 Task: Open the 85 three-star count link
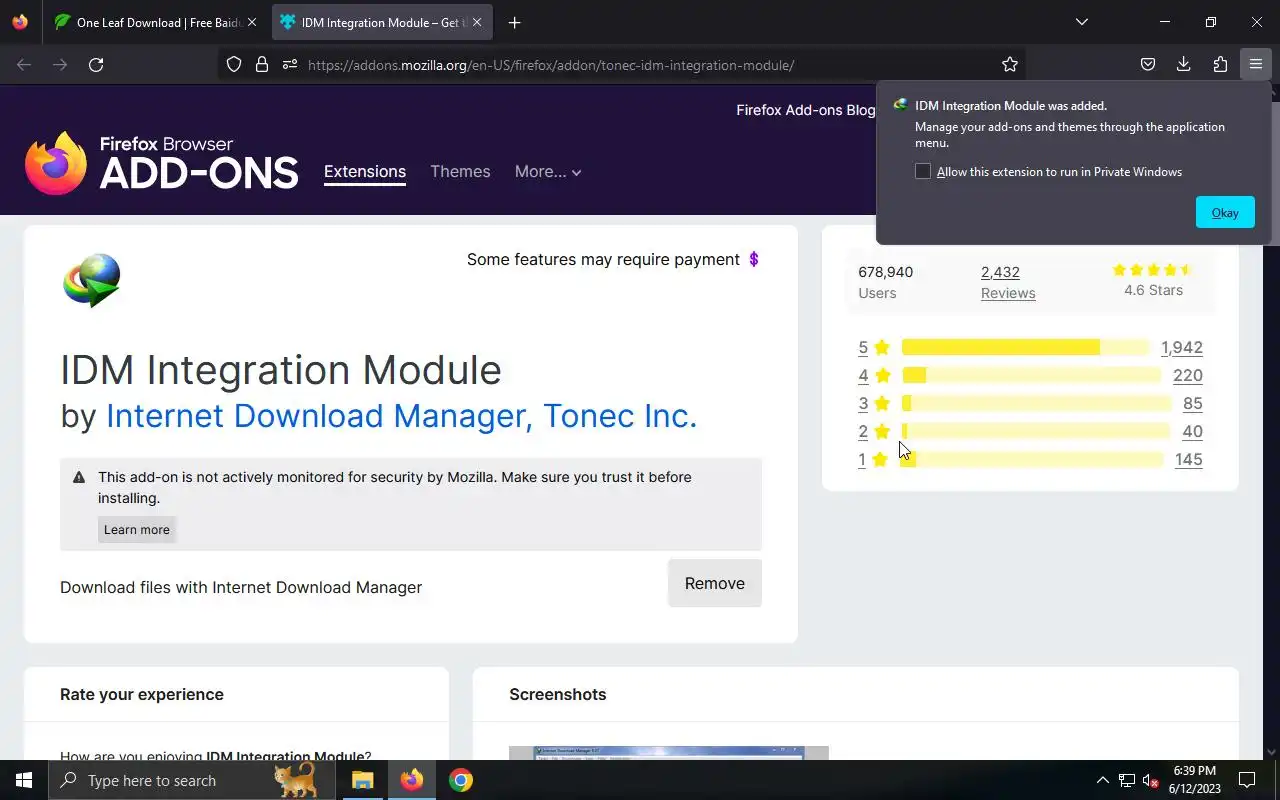tap(1192, 403)
